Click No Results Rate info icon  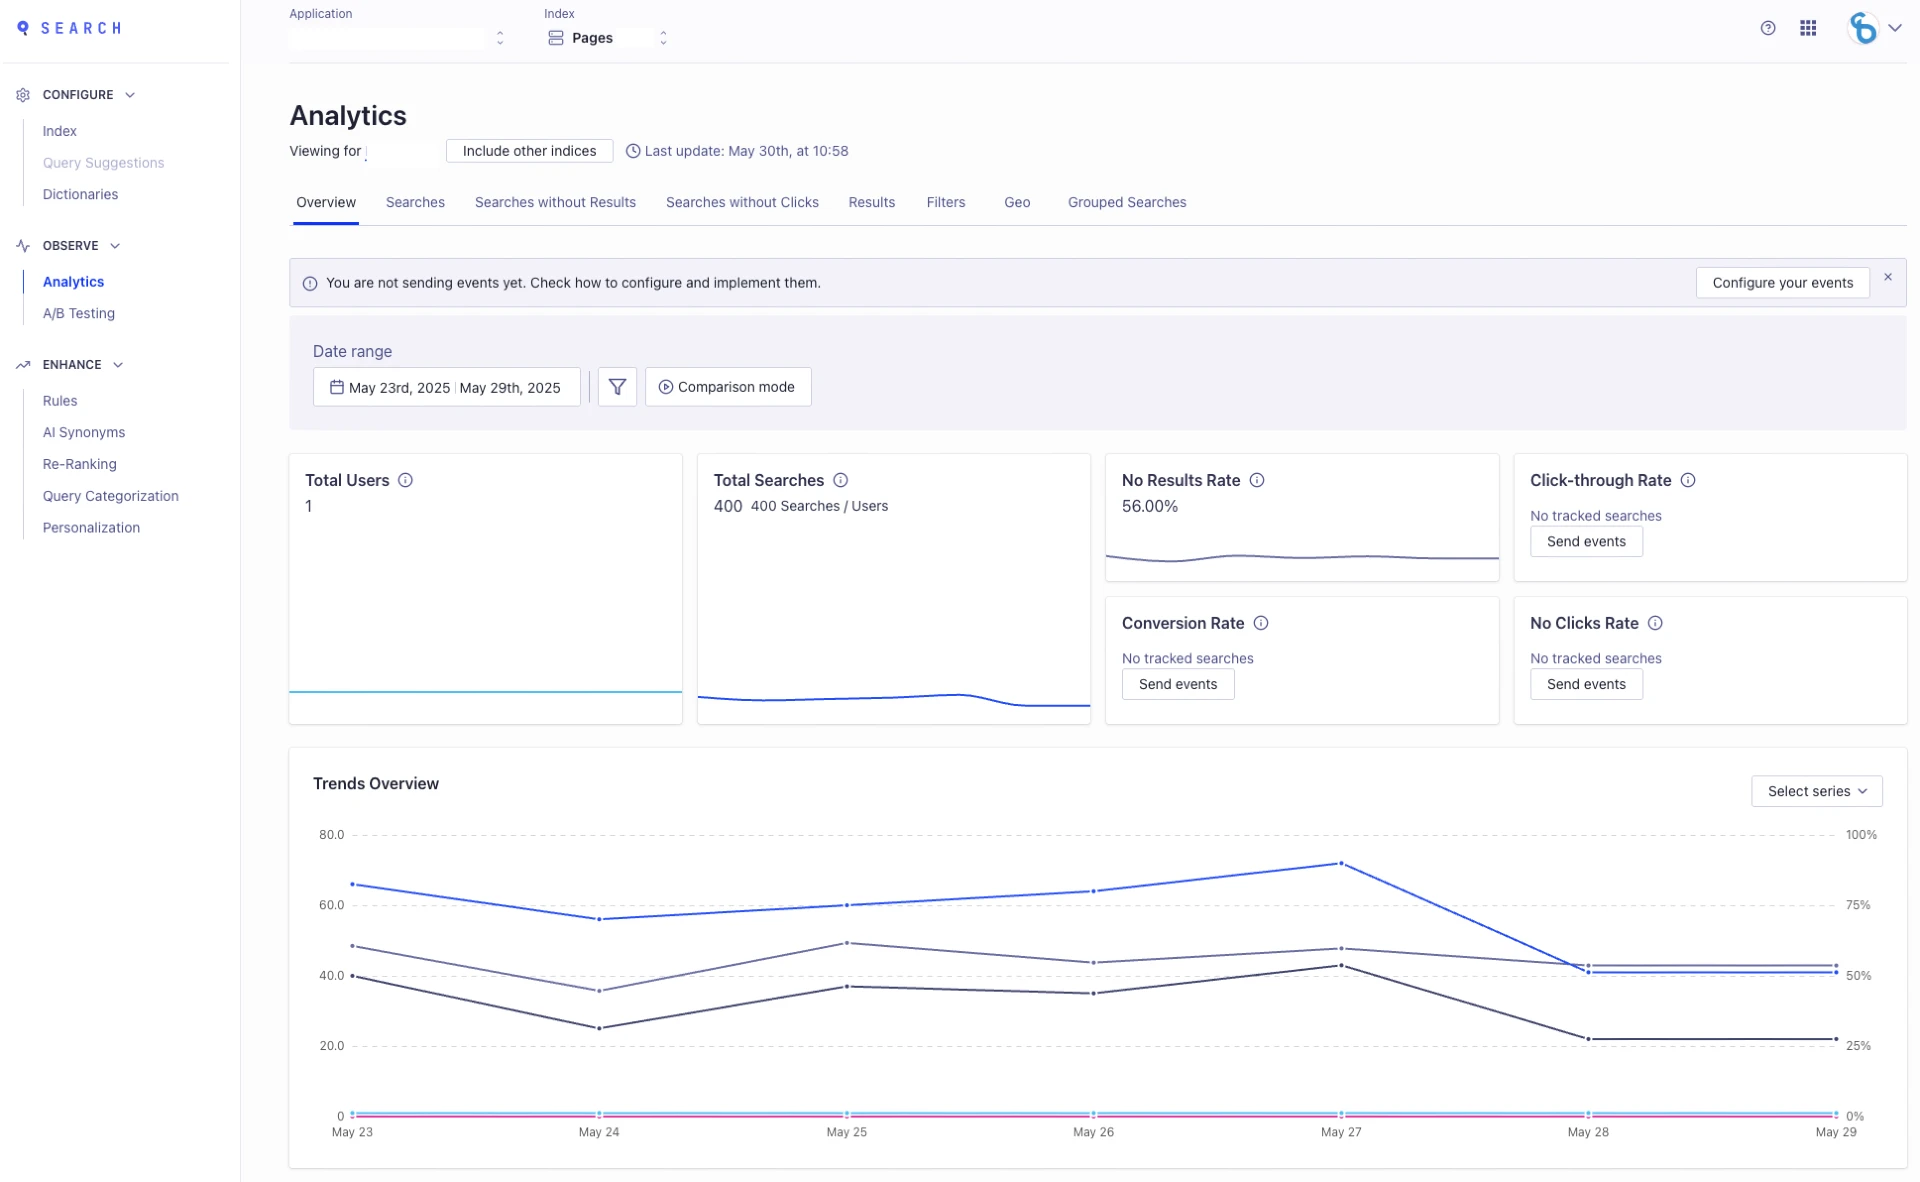(x=1257, y=480)
